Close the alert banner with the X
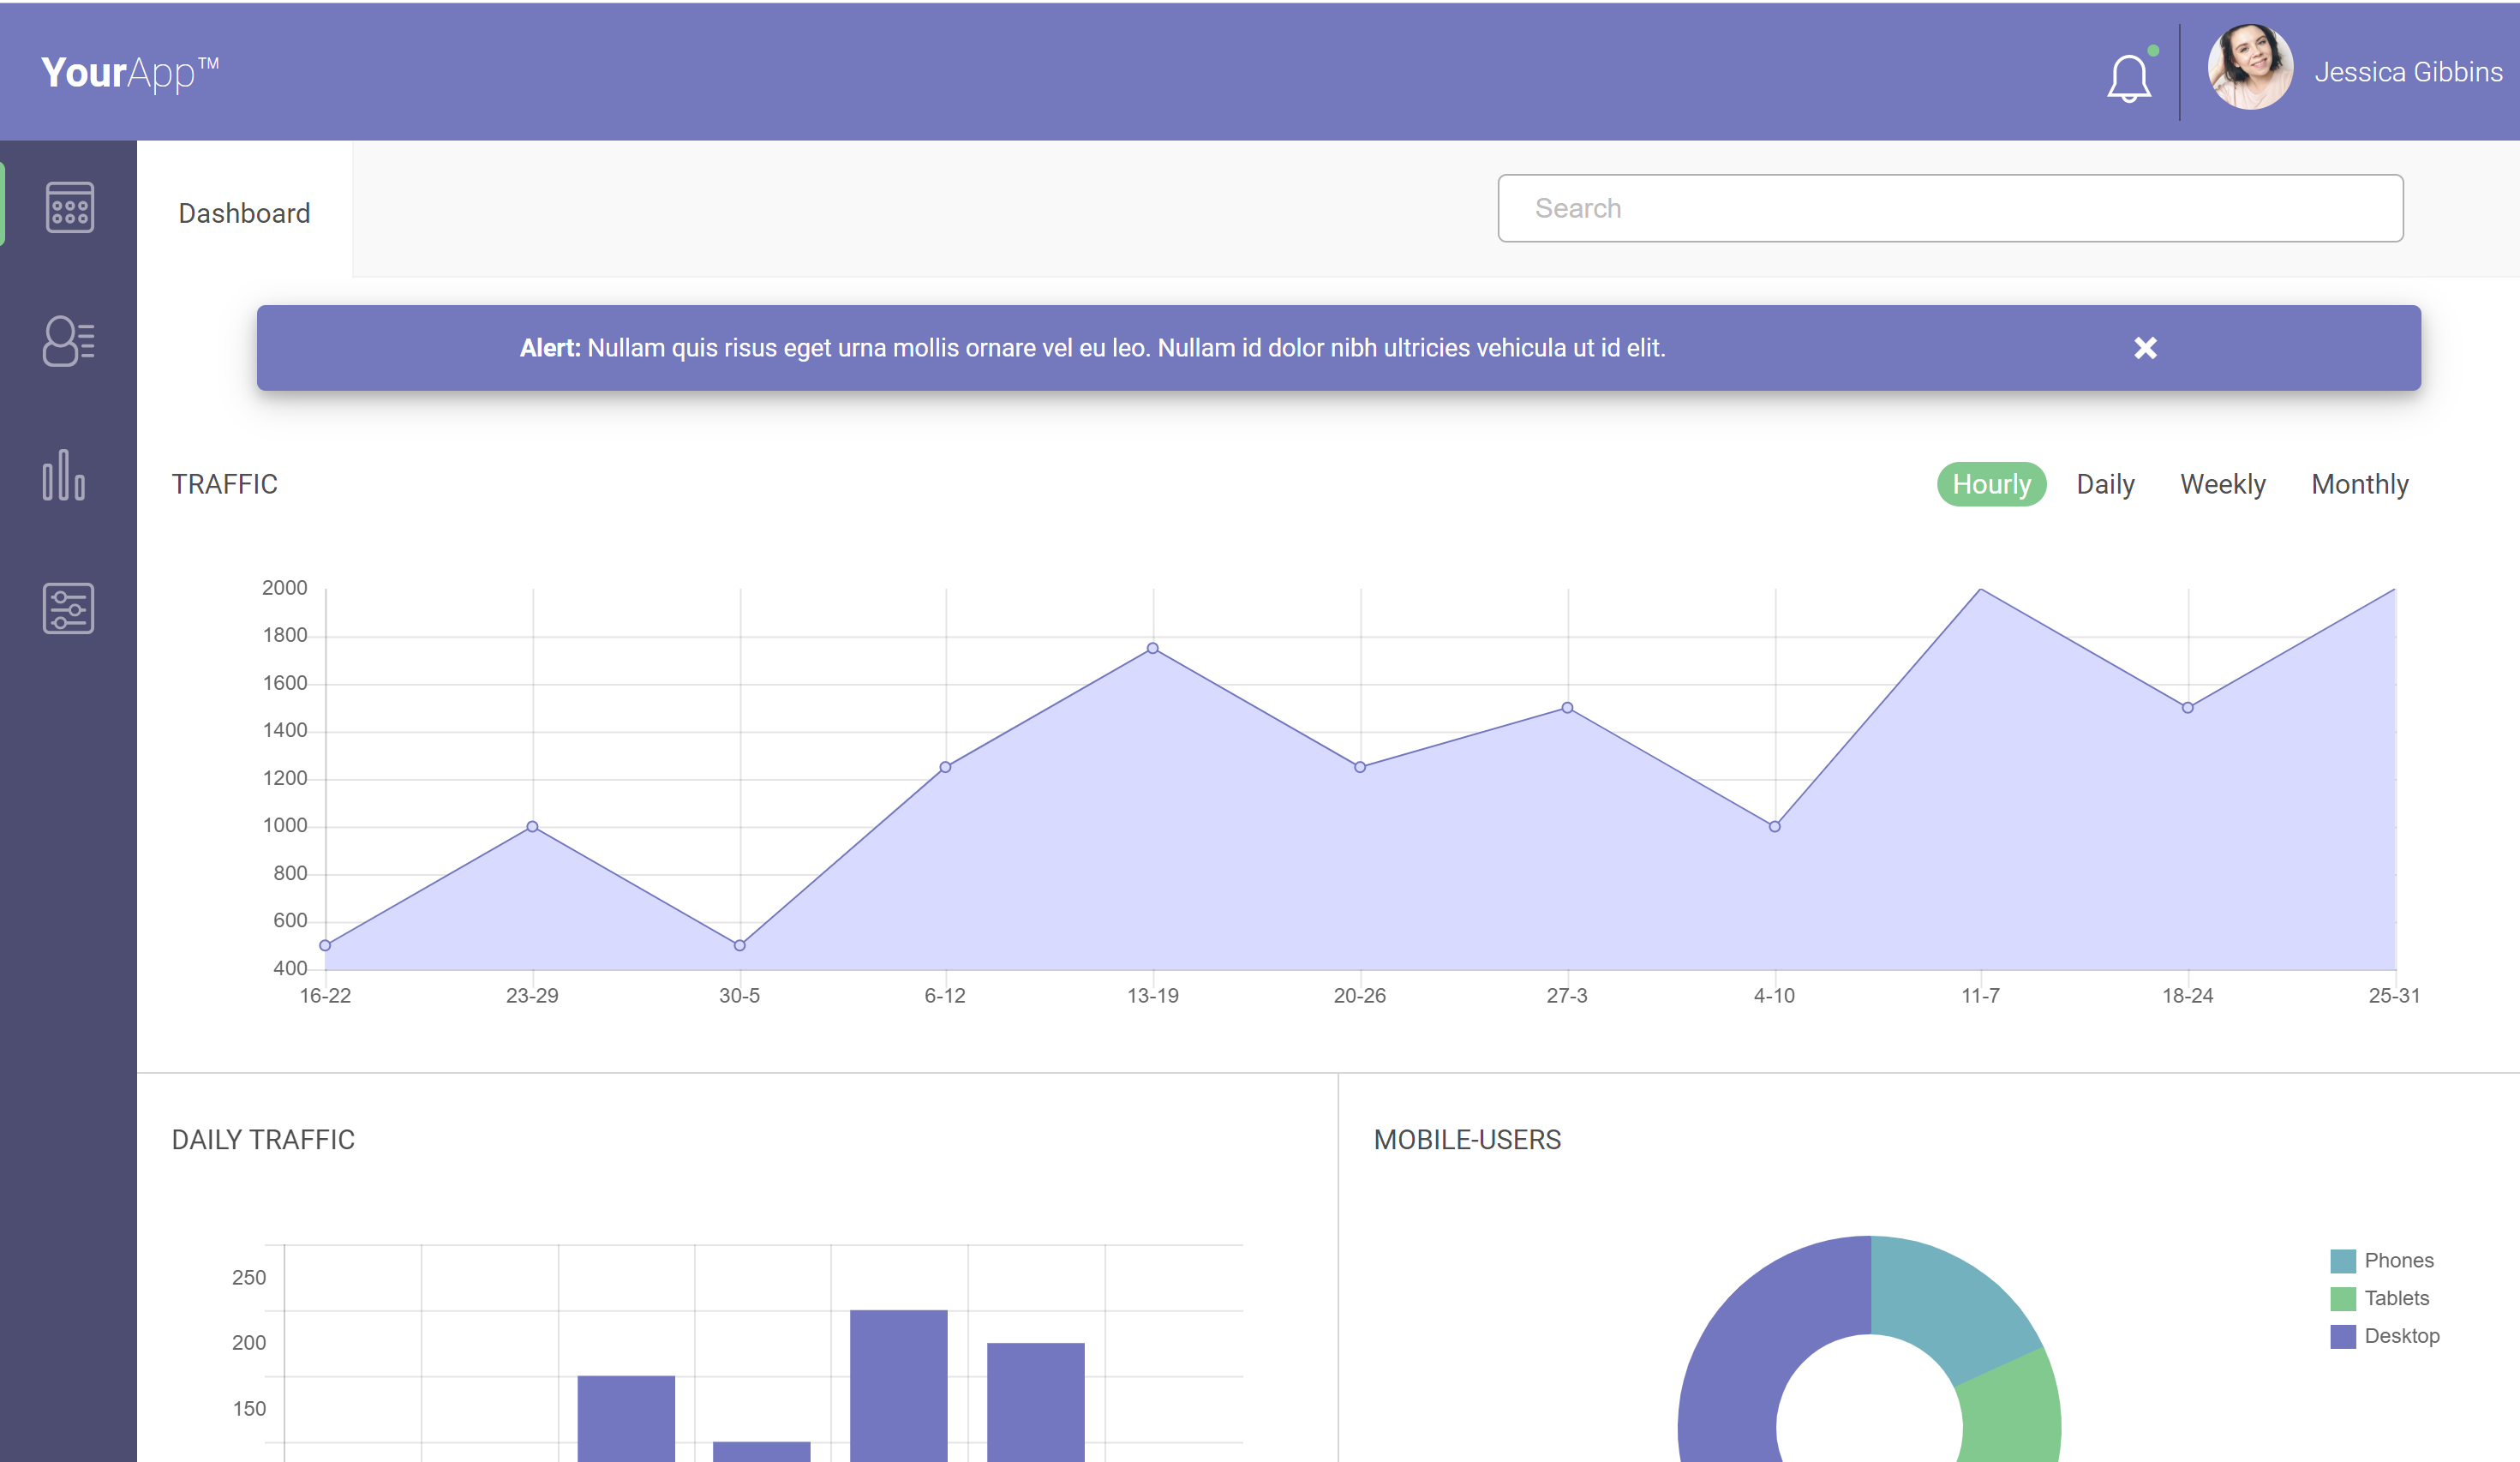 coord(2145,348)
